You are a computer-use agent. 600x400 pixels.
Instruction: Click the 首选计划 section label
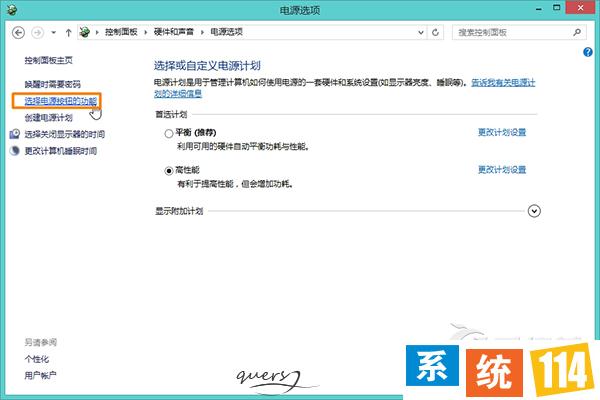pyautogui.click(x=171, y=114)
